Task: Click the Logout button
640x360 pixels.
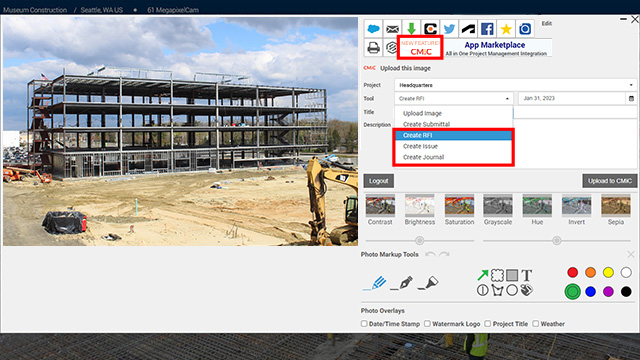Action: (x=378, y=181)
